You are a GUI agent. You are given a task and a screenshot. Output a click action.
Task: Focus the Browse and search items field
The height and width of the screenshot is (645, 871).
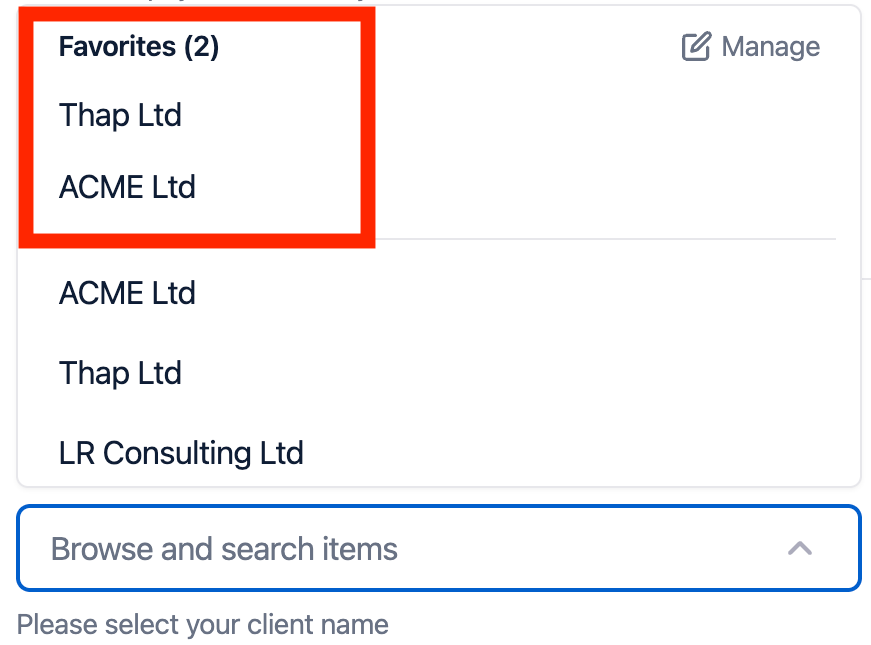point(400,548)
